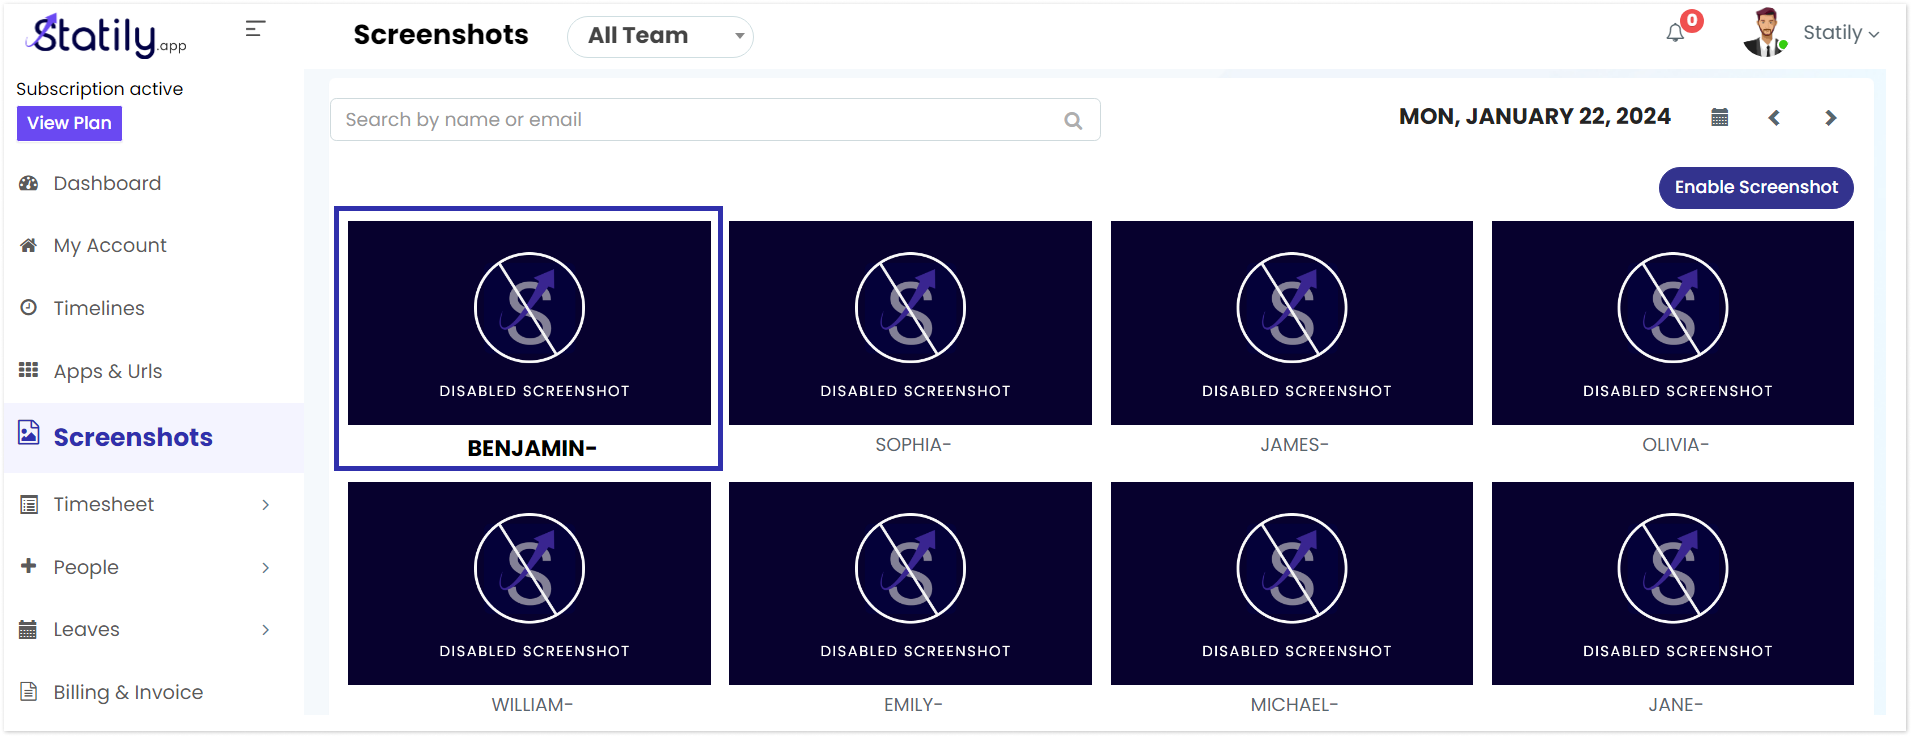This screenshot has width=1912, height=737.
Task: Click the user avatar picture
Action: point(1766,33)
